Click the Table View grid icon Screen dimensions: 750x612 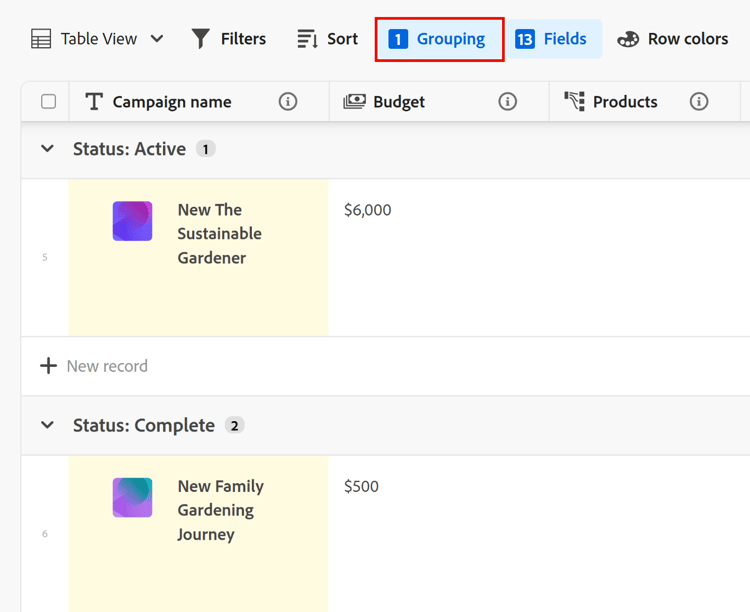click(x=41, y=39)
